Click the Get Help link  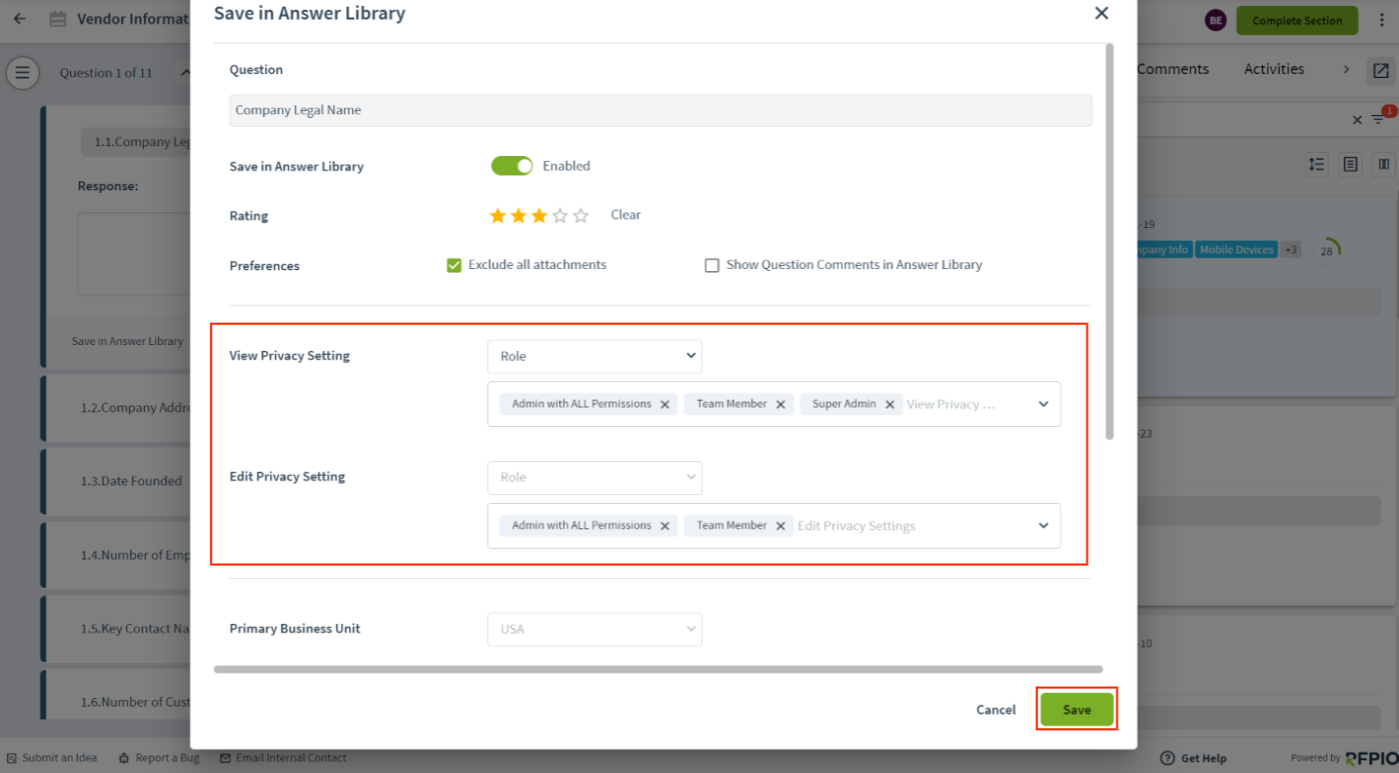pyautogui.click(x=1193, y=758)
